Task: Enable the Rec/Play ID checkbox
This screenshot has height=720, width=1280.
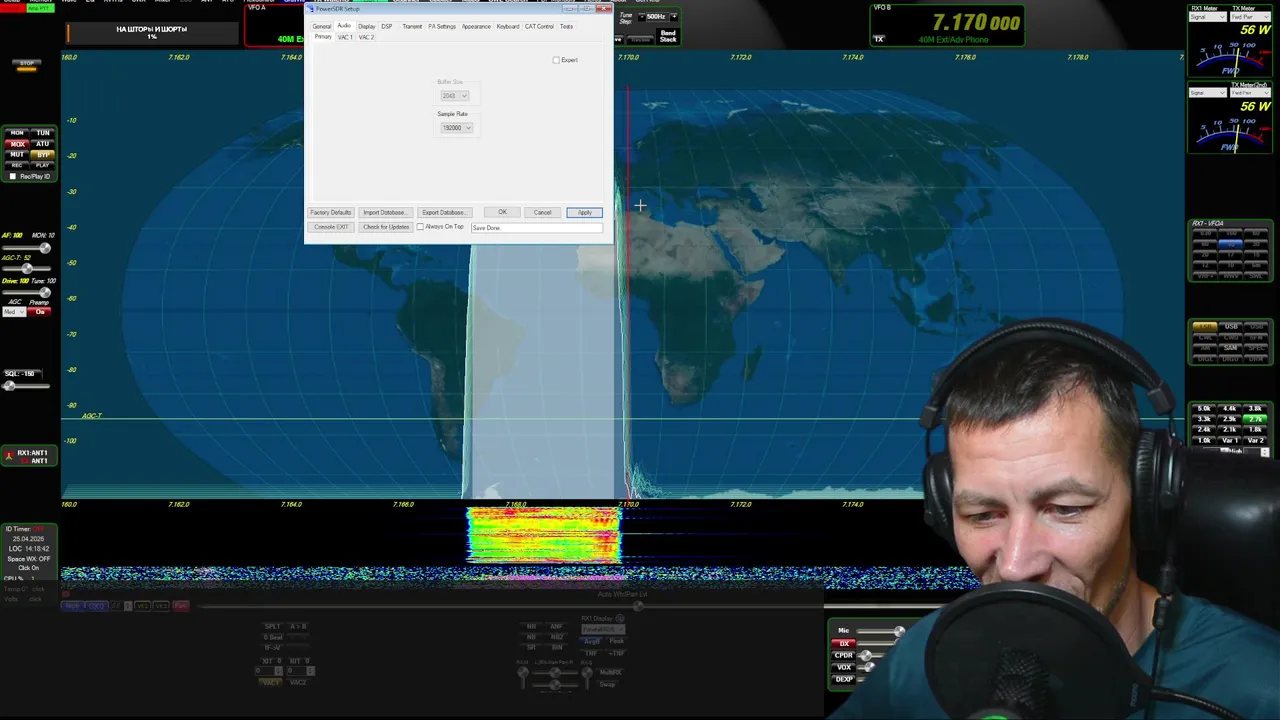Action: click(12, 177)
